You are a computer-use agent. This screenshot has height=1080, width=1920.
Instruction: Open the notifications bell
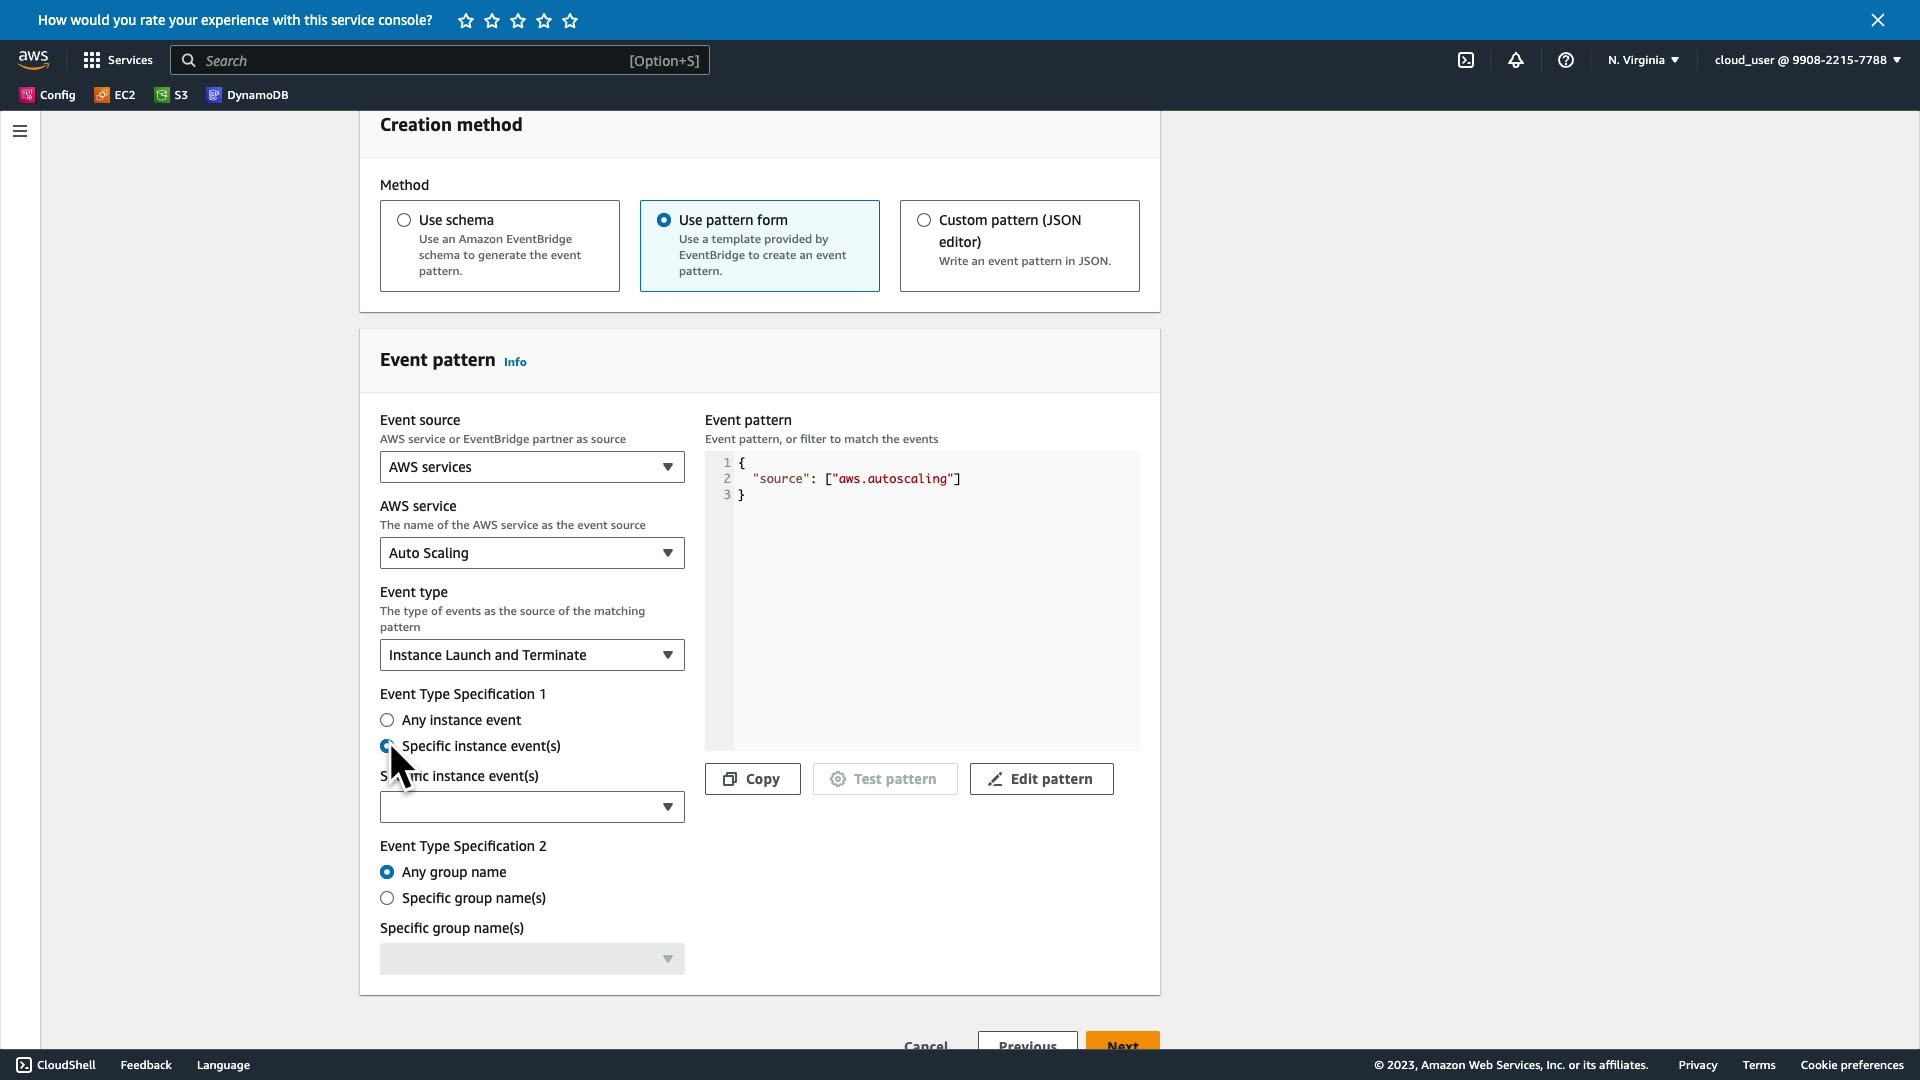coord(1516,60)
